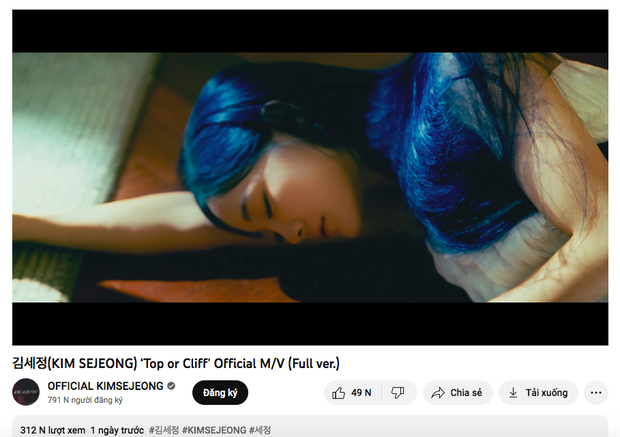Click the 791 N người đăng ký text
Image resolution: width=620 pixels, height=437 pixels.
click(x=85, y=400)
